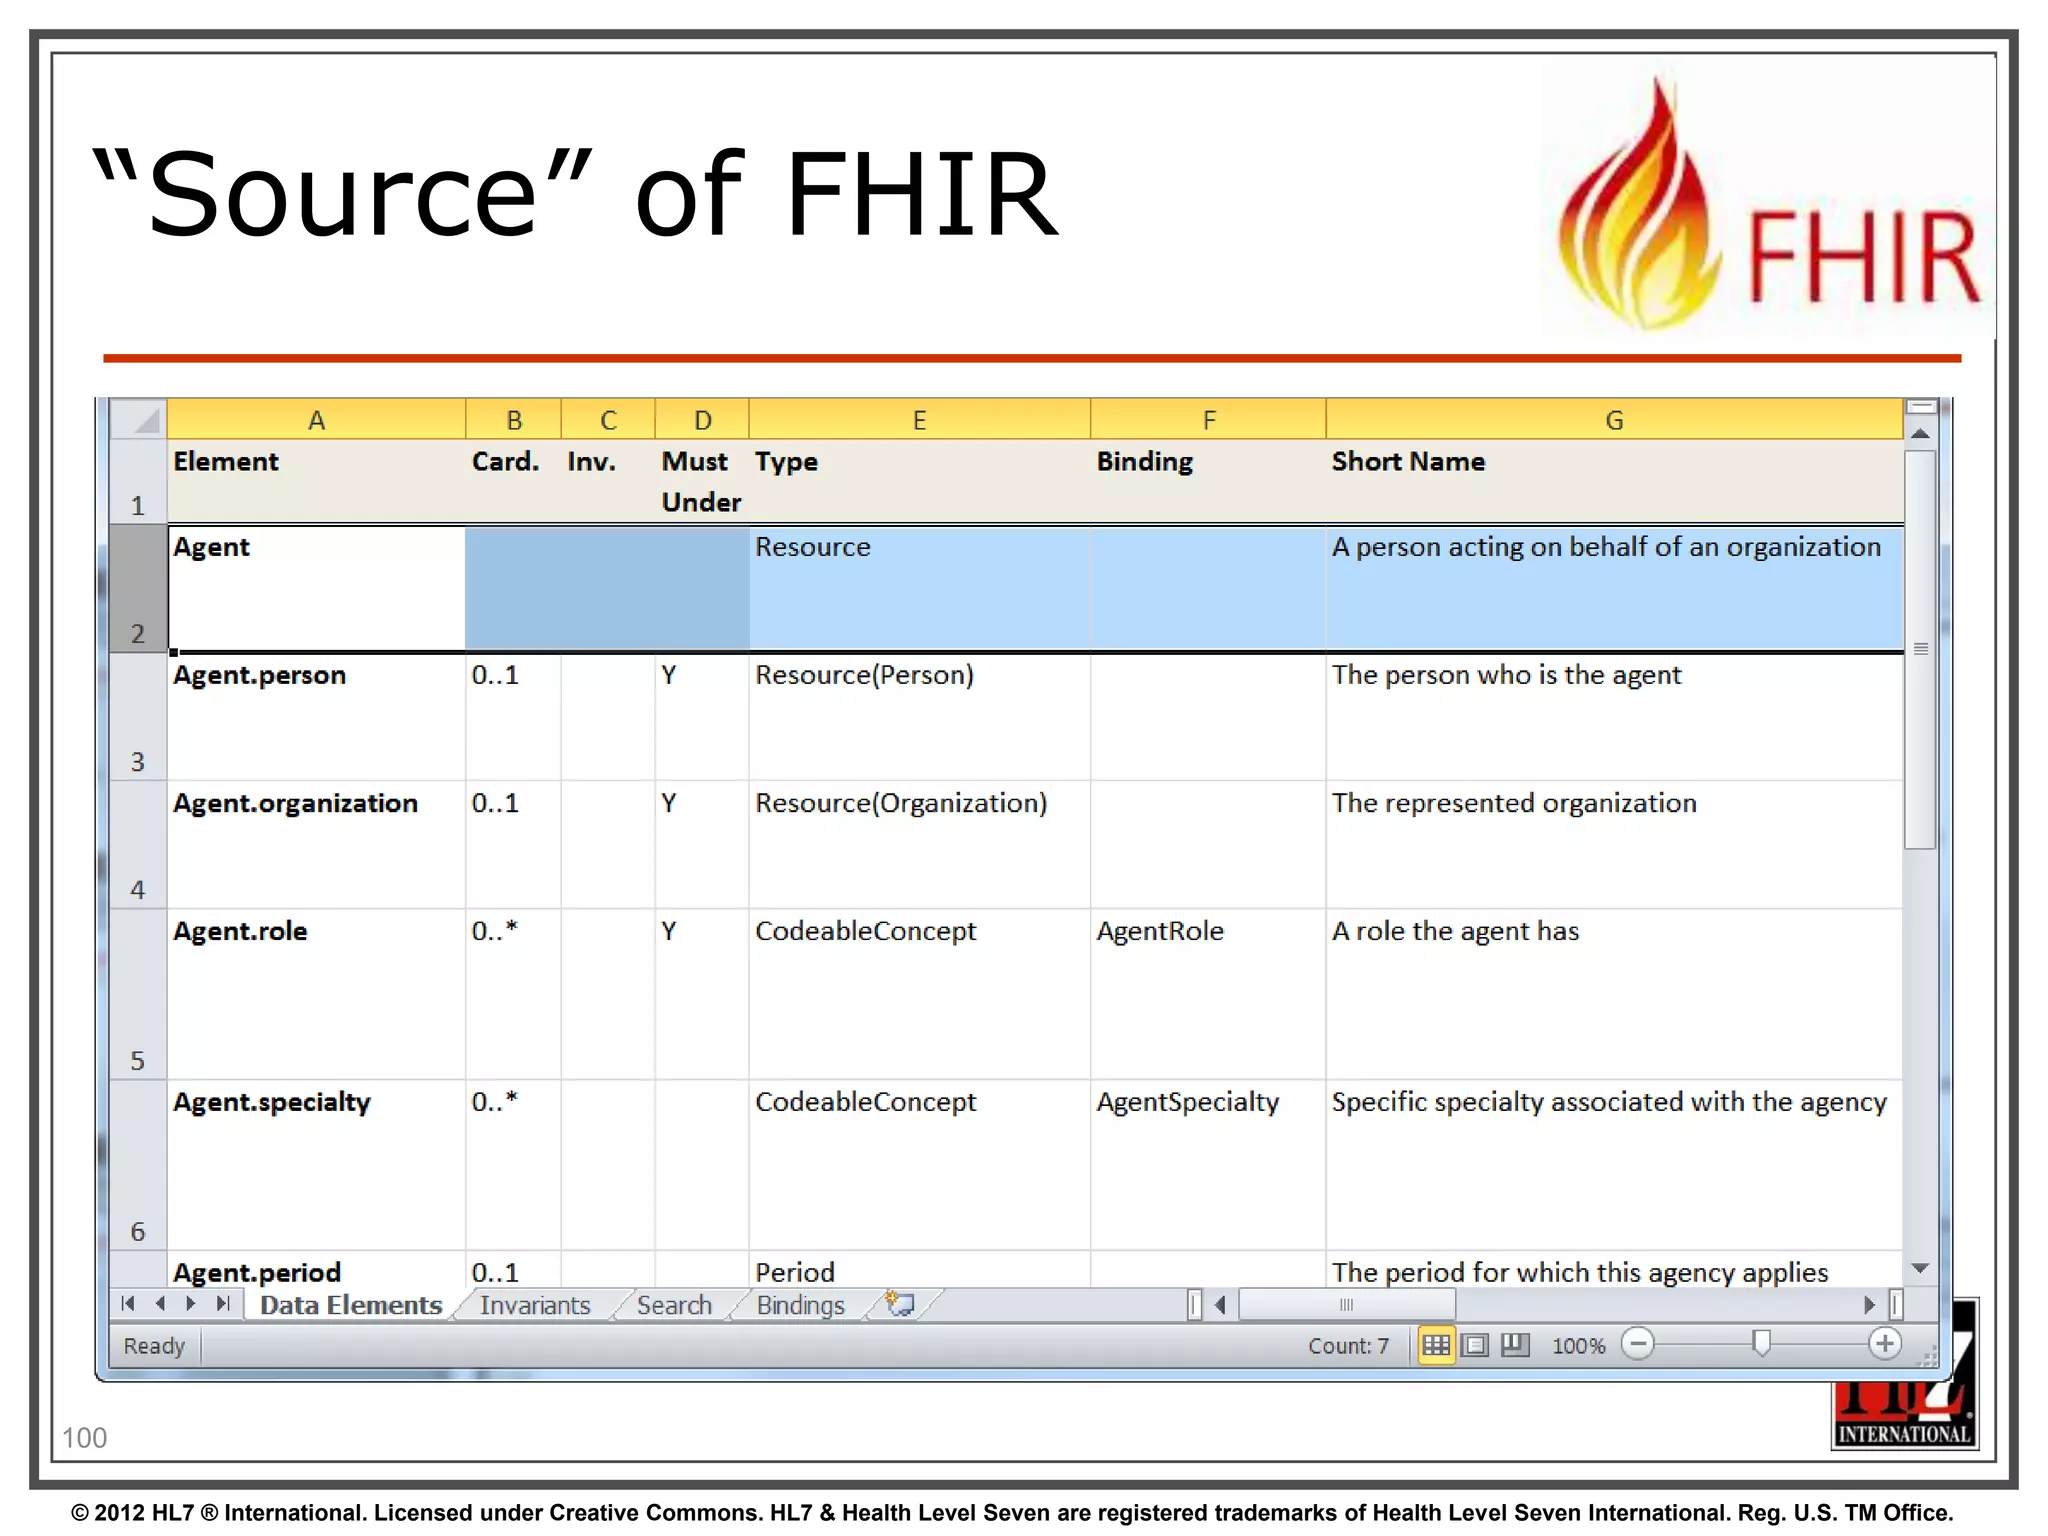Select the 'Agent.organization' cell
This screenshot has width=2048, height=1536.
[316, 844]
